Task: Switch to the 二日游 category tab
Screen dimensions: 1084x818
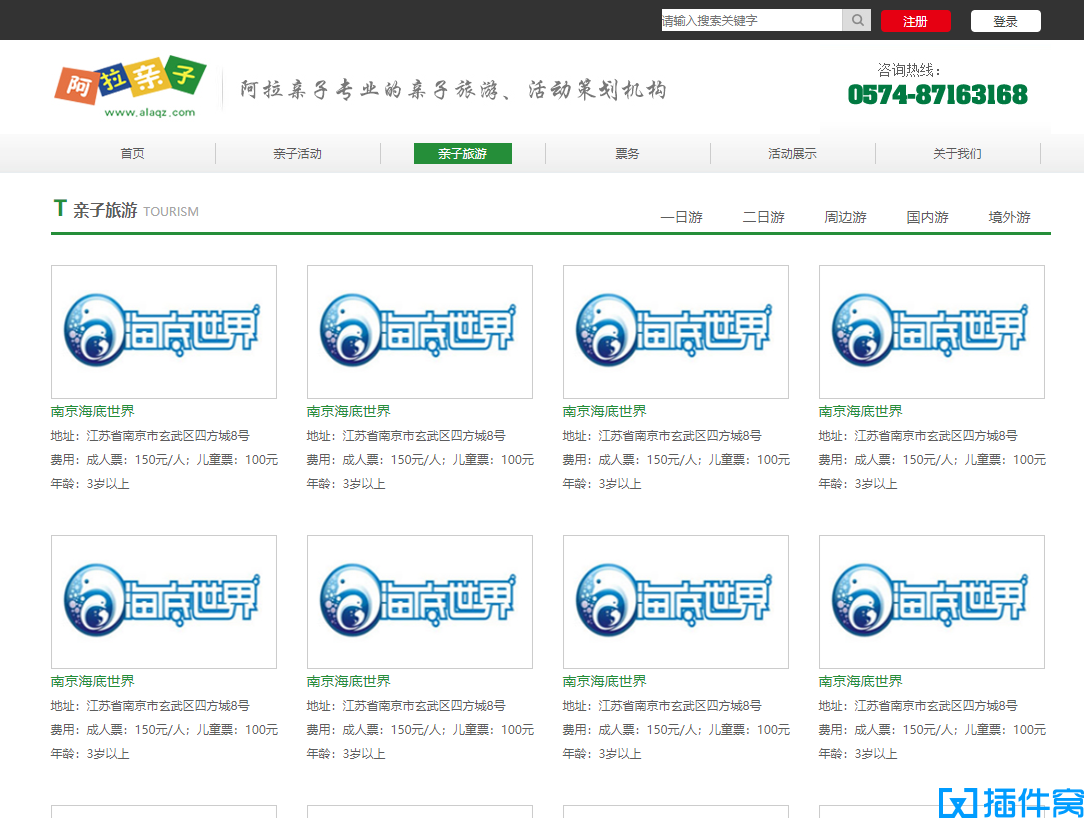Action: pyautogui.click(x=764, y=217)
